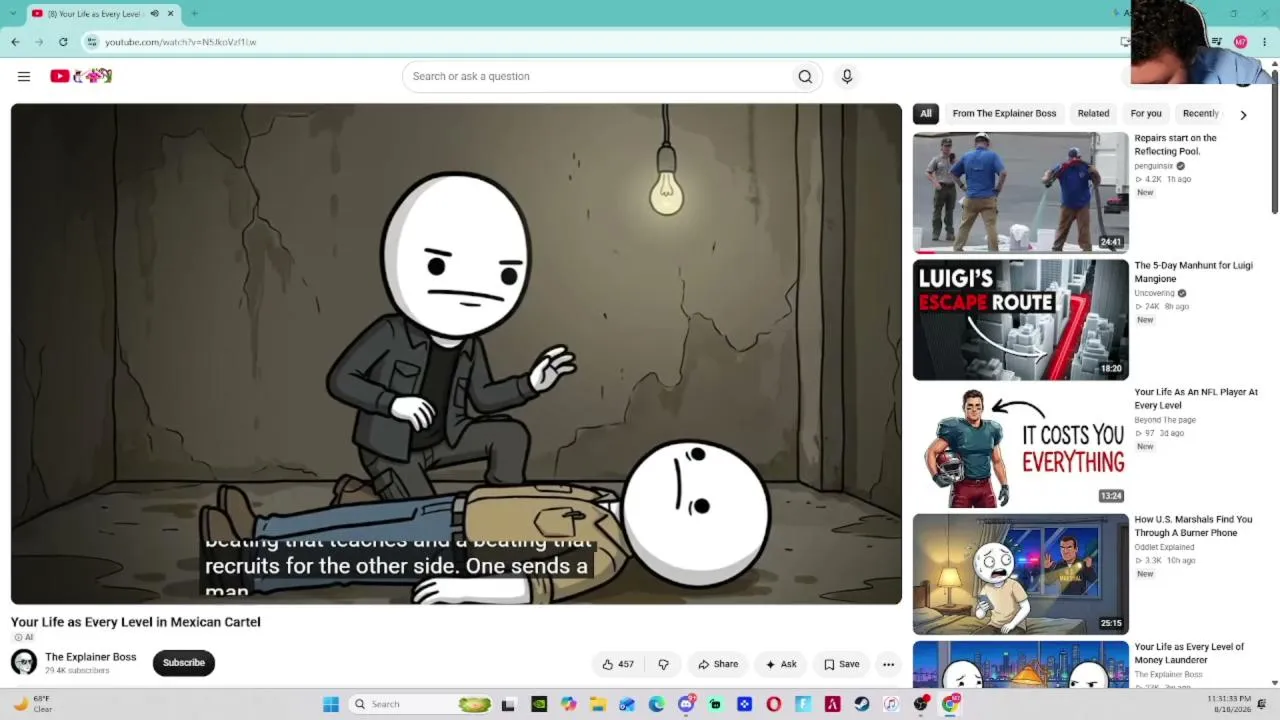The height and width of the screenshot is (720, 1280).
Task: Click the Windows taskbar search box
Action: pyautogui.click(x=422, y=704)
